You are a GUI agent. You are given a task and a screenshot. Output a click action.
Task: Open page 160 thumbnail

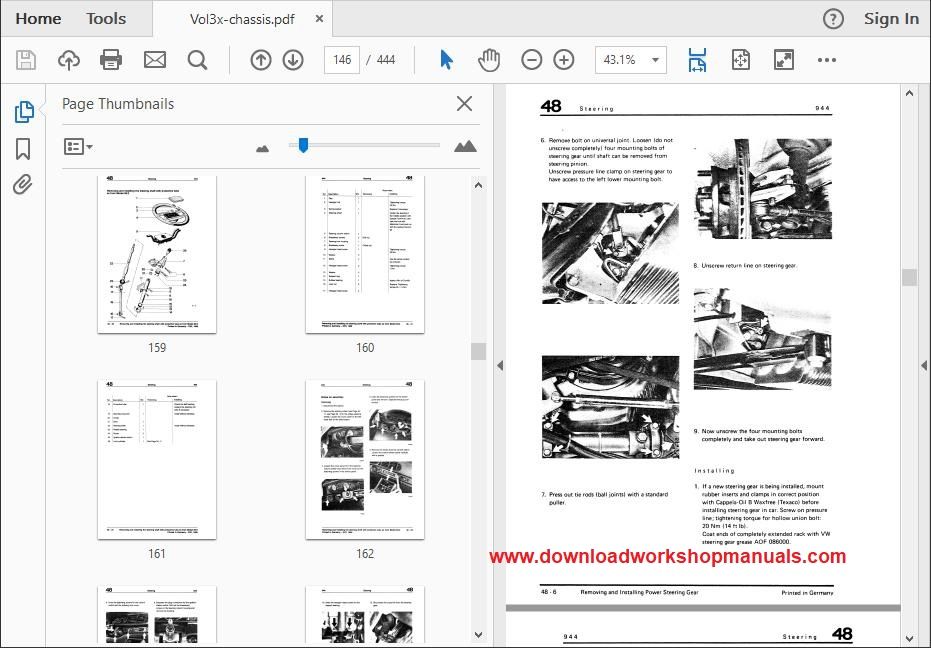click(x=365, y=254)
